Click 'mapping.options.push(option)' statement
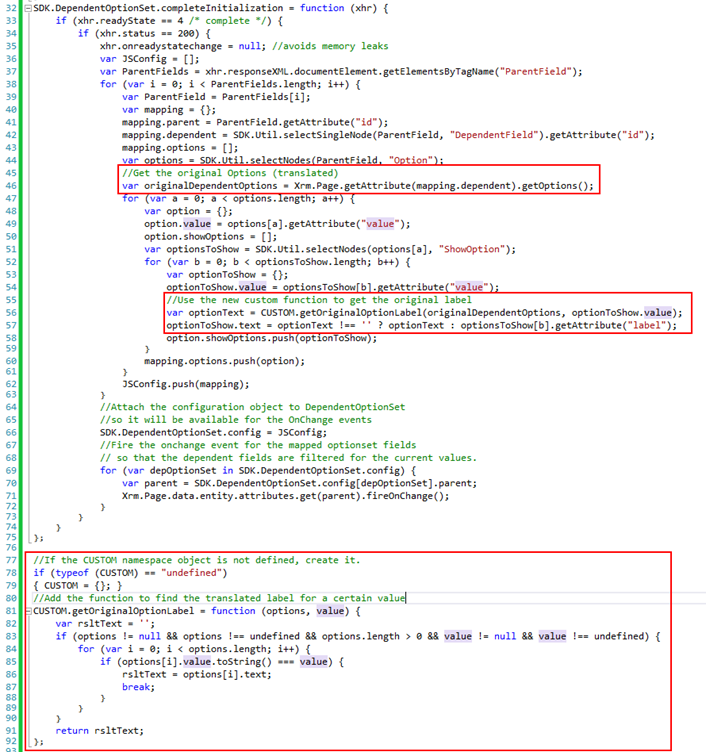The image size is (706, 752). click(x=224, y=361)
